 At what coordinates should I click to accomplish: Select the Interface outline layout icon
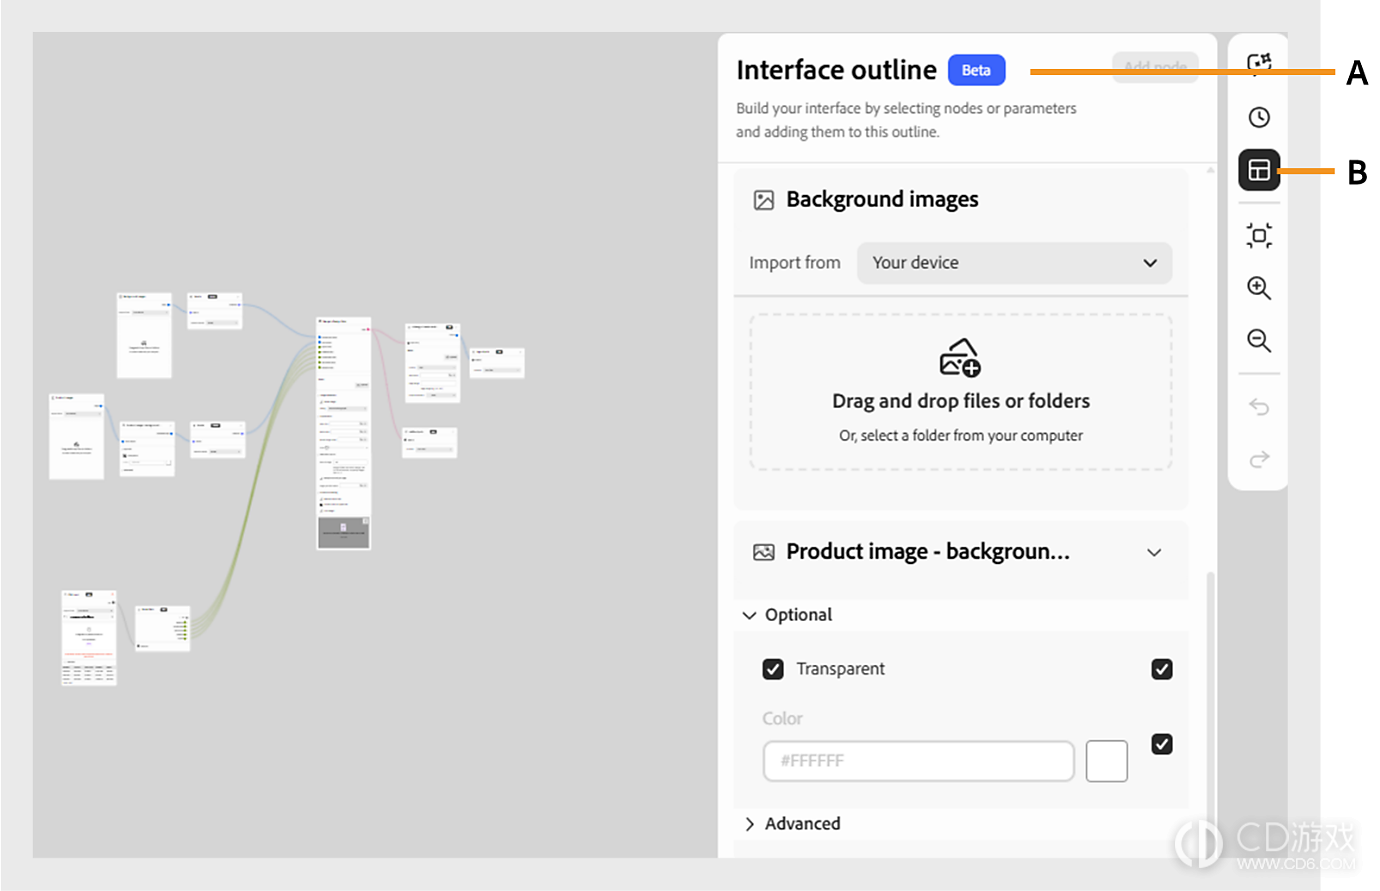1259,170
